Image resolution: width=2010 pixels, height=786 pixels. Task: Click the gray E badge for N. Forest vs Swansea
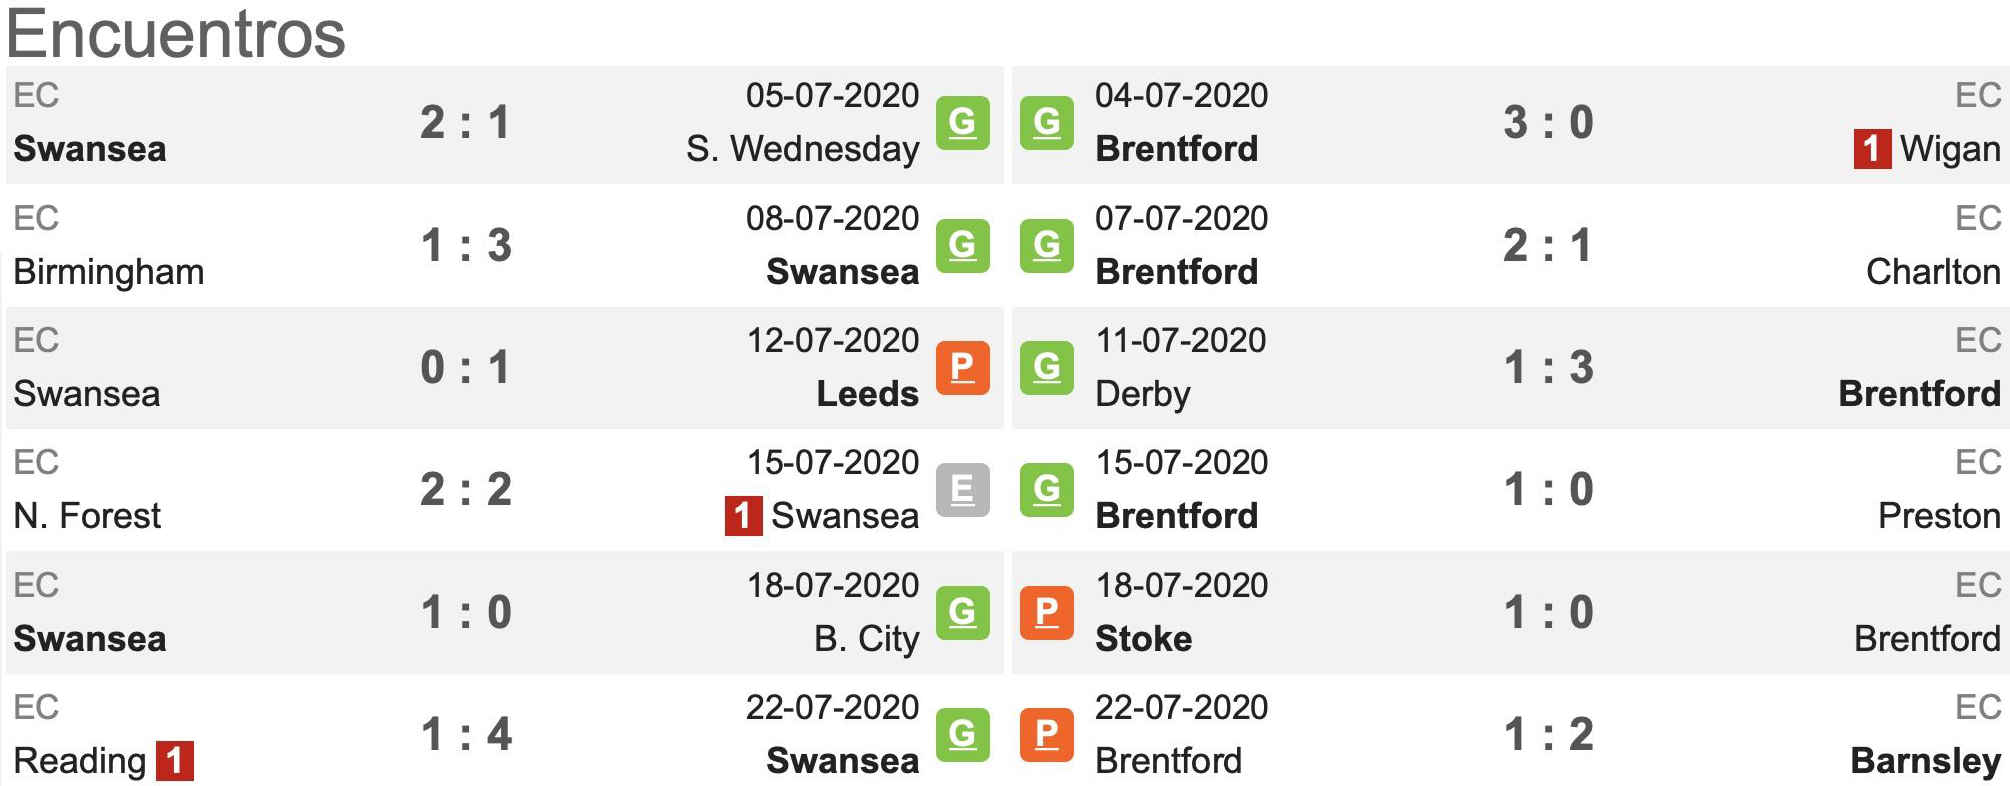click(962, 490)
